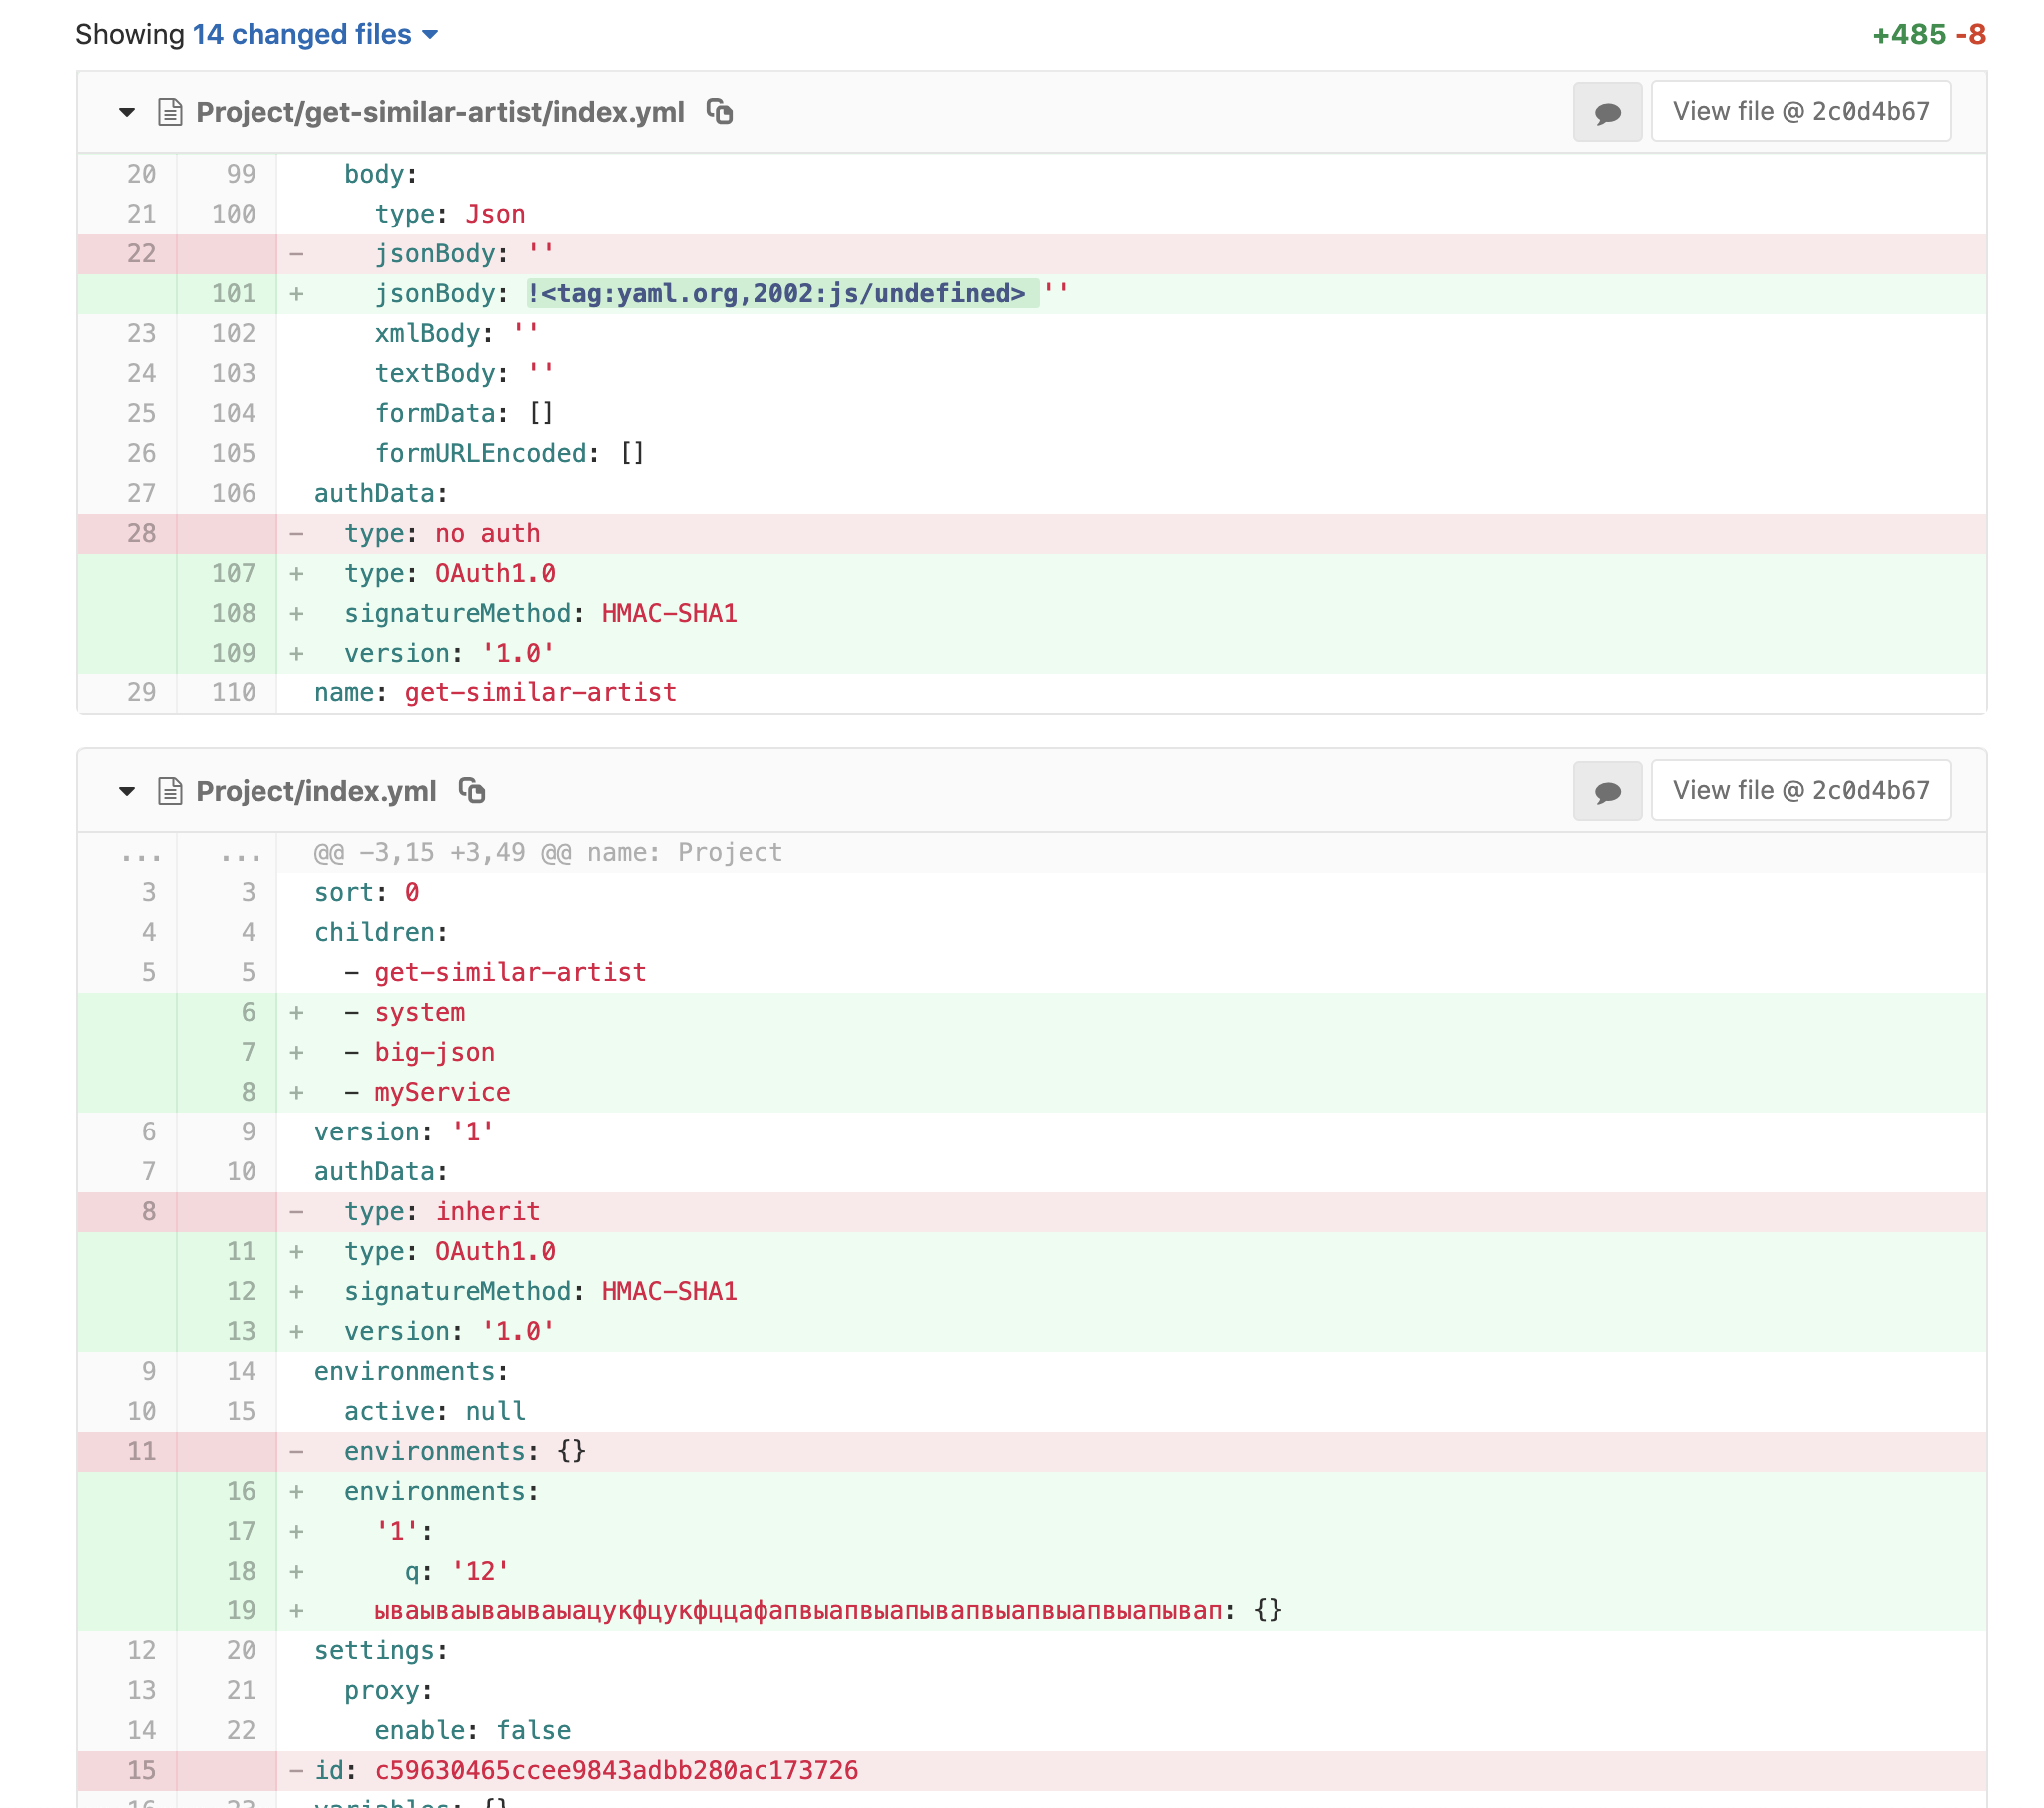The image size is (2044, 1808).
Task: Expand hidden lines above line 3
Action: (x=141, y=853)
